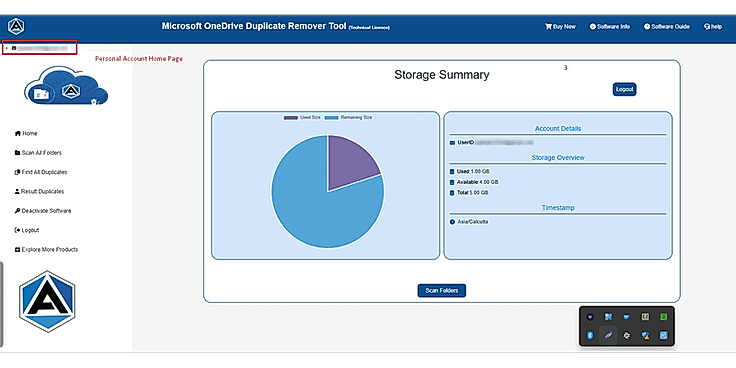This screenshot has height=368, width=736.
Task: Expand the account tree arrow at top left
Action: [x=7, y=48]
